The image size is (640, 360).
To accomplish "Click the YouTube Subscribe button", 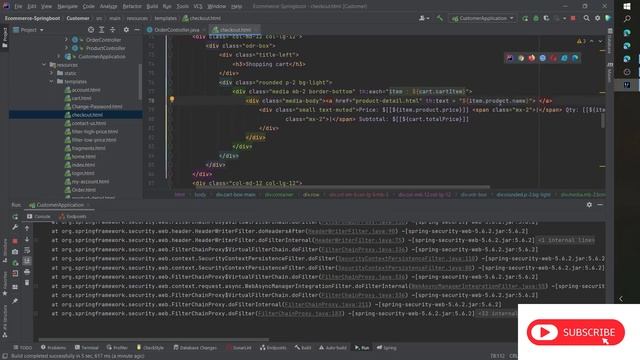I will point(576,332).
